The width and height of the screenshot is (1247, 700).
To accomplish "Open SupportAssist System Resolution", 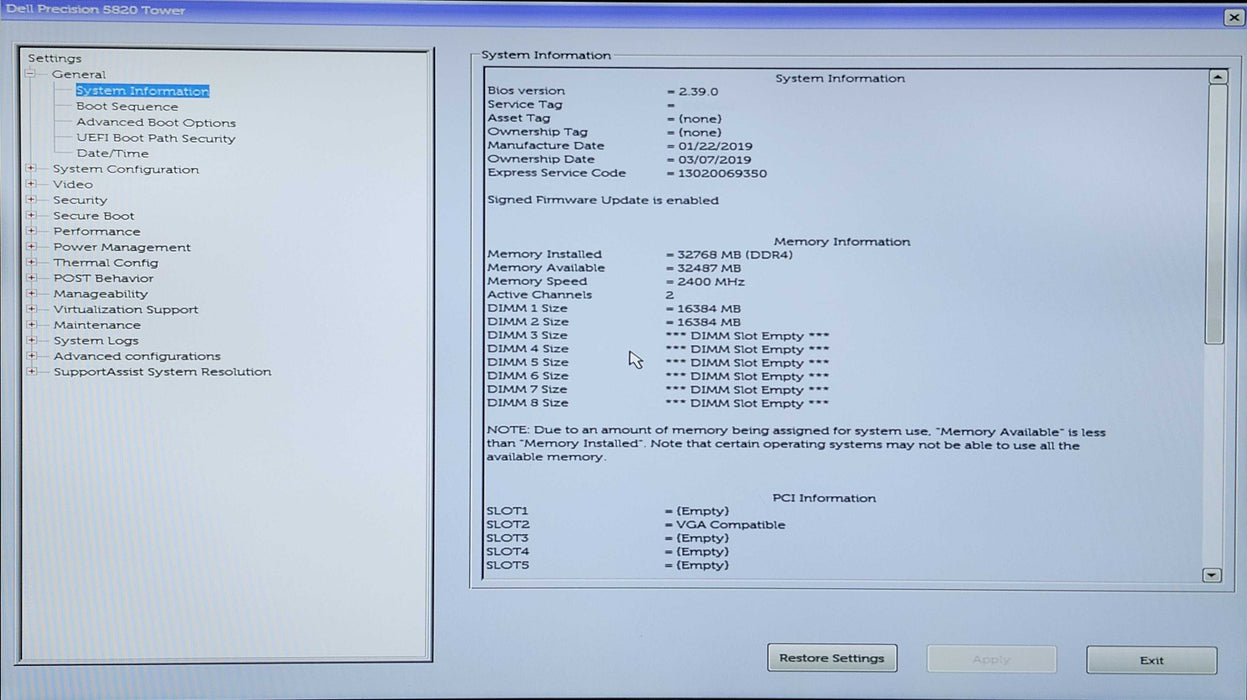I will tap(162, 372).
